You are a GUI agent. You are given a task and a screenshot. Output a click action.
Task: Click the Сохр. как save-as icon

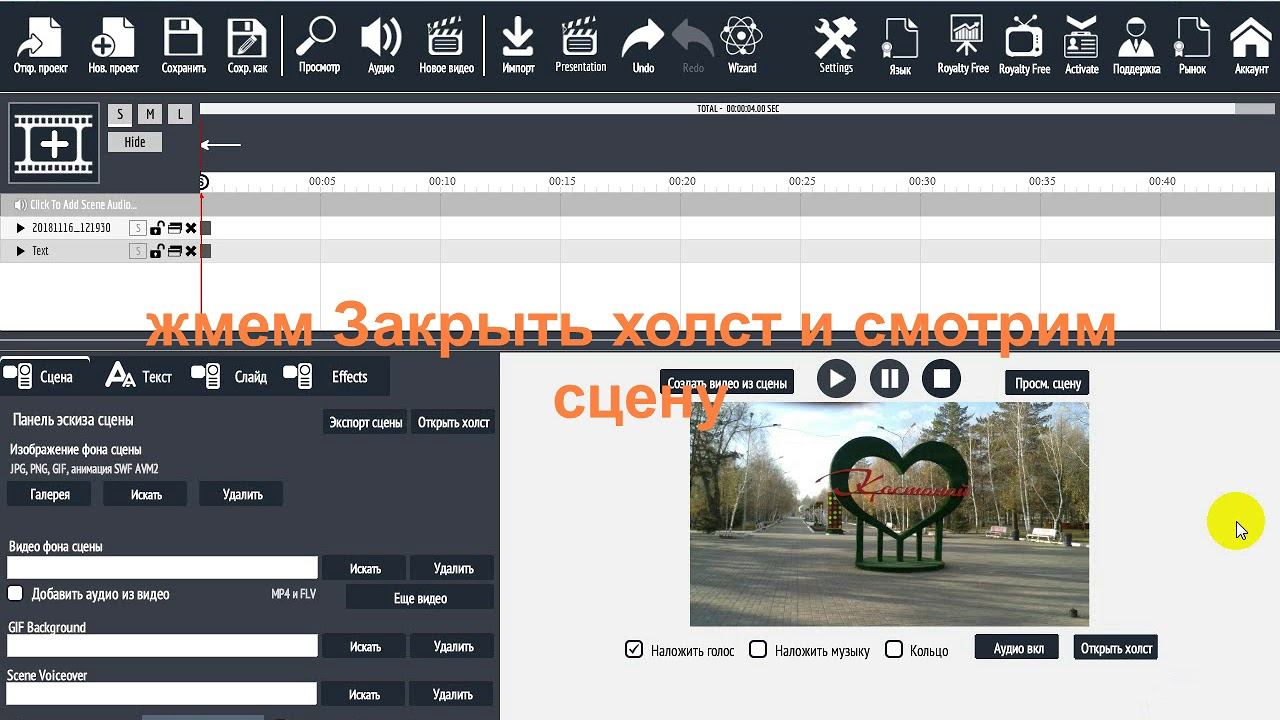point(246,46)
